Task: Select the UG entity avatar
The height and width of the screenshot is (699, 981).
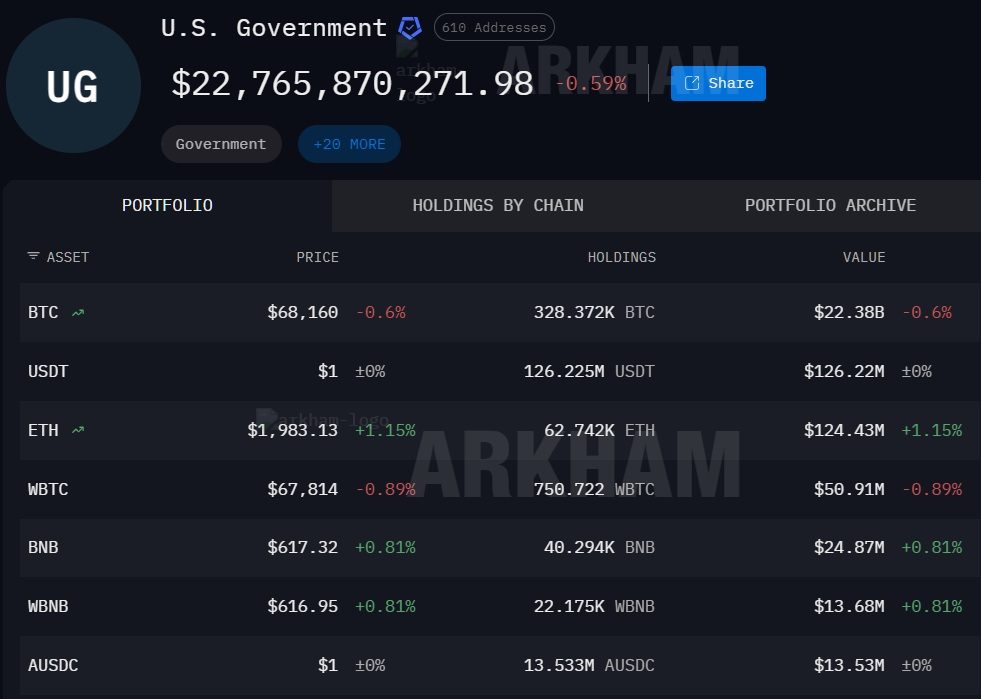Action: [x=73, y=86]
